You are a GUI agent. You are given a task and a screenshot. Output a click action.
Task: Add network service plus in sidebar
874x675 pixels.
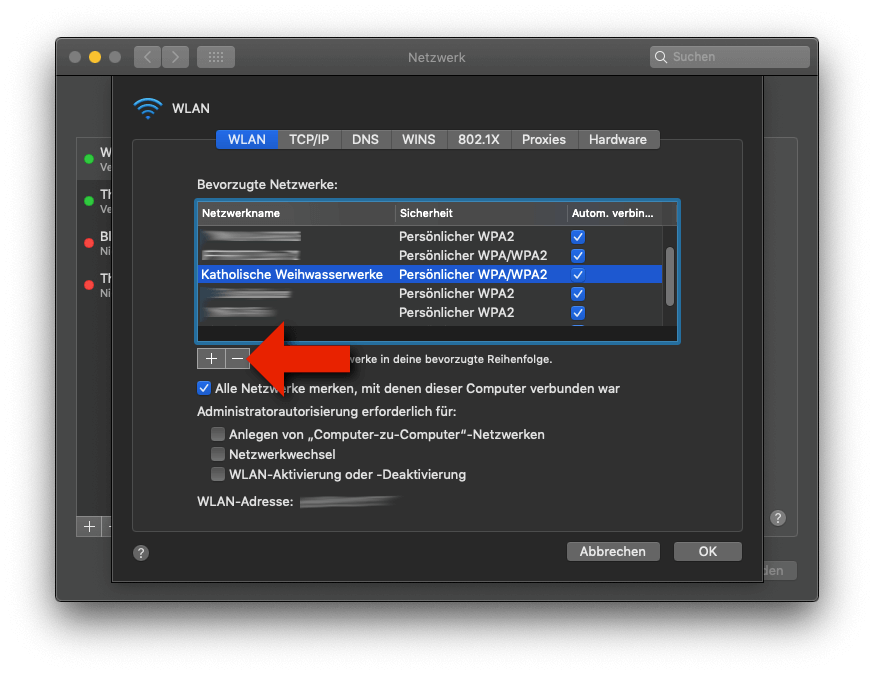89,527
